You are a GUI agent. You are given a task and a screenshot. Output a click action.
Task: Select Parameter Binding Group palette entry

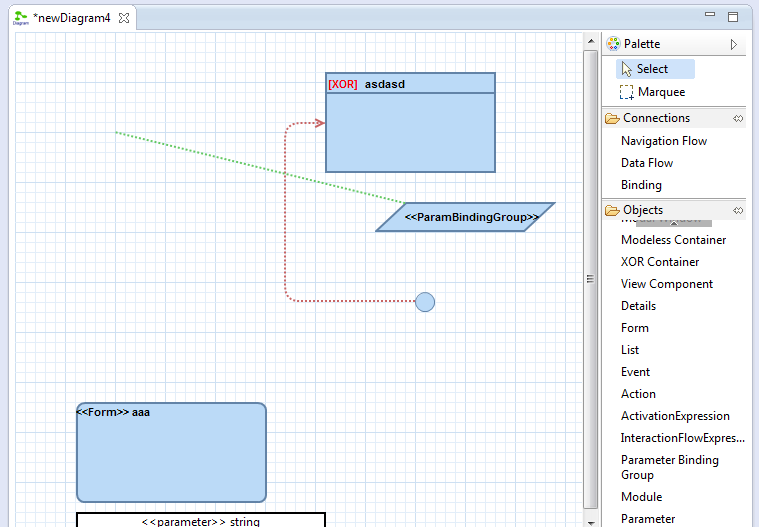[669, 467]
